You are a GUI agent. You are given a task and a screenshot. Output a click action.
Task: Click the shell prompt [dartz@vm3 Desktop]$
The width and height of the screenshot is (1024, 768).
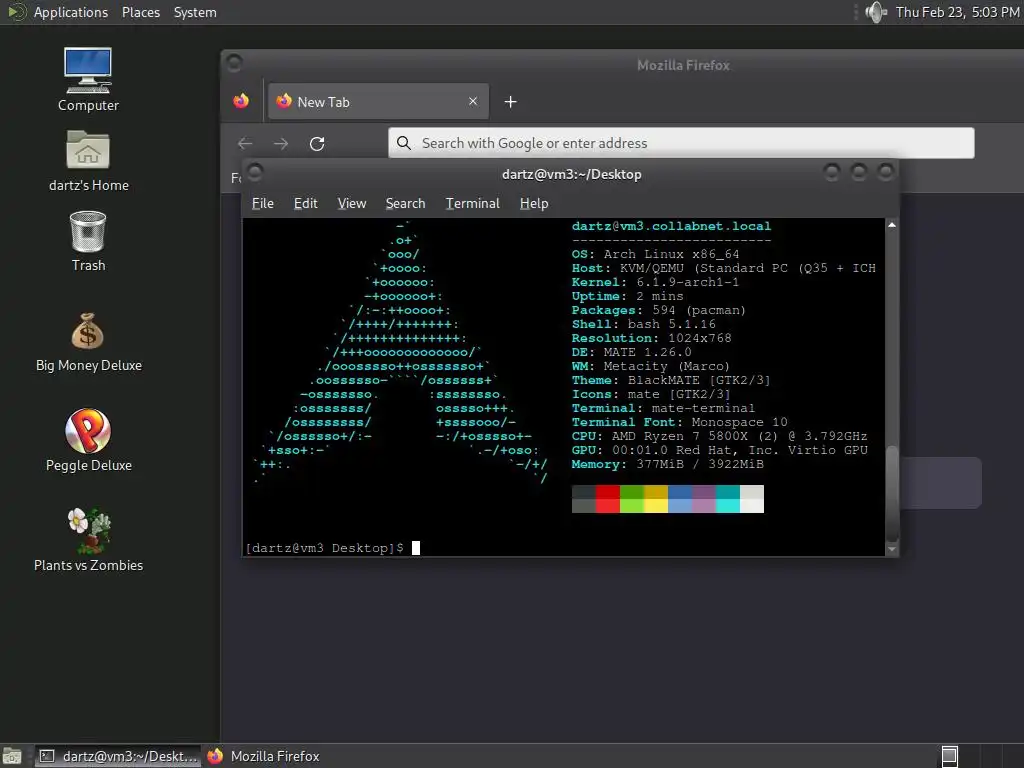325,548
